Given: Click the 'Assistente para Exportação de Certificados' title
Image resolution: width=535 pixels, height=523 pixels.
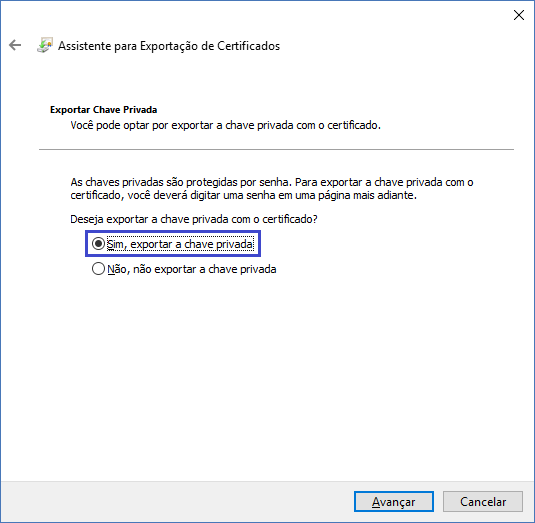Looking at the screenshot, I should (169, 46).
